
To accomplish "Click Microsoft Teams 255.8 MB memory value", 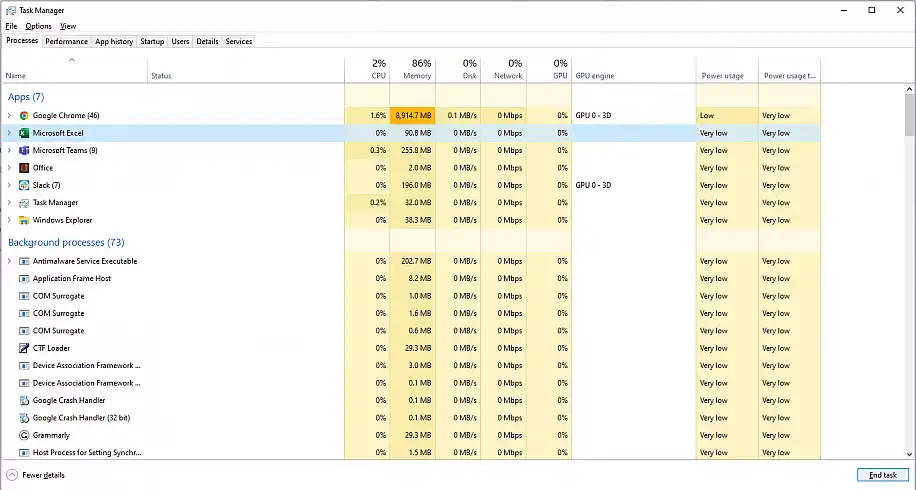I will pos(417,151).
